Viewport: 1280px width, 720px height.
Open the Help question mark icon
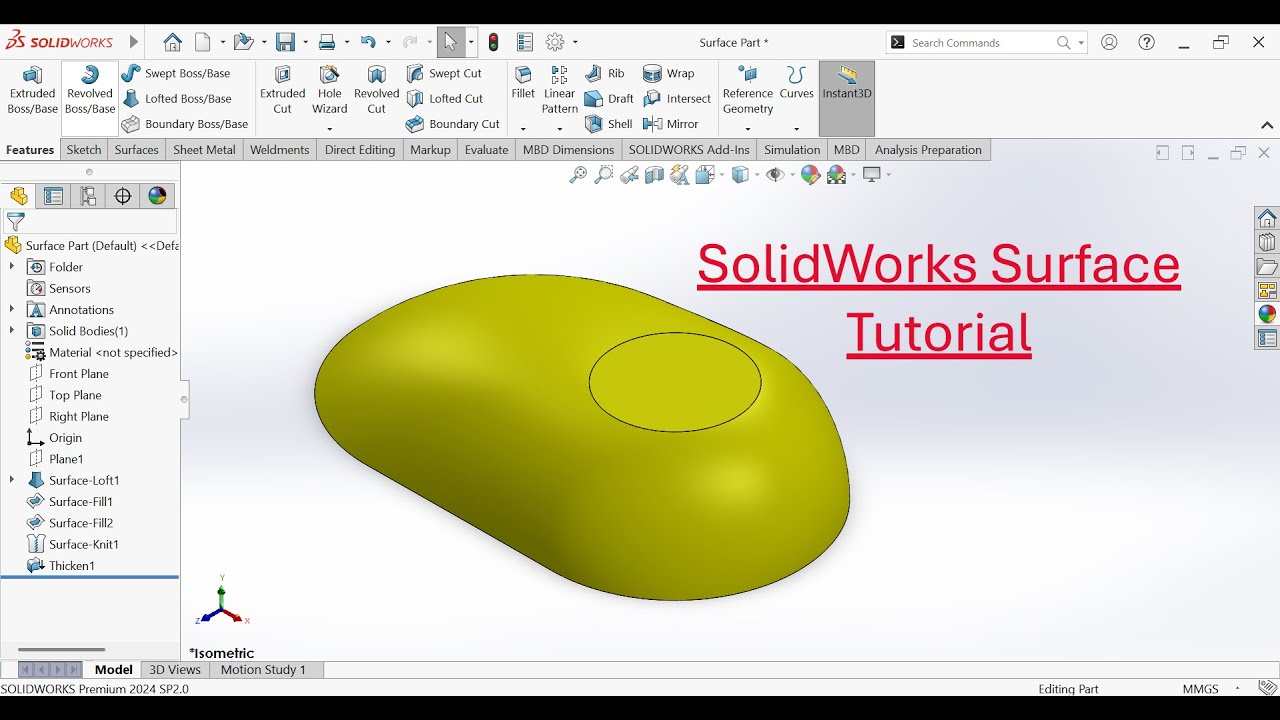click(x=1147, y=42)
